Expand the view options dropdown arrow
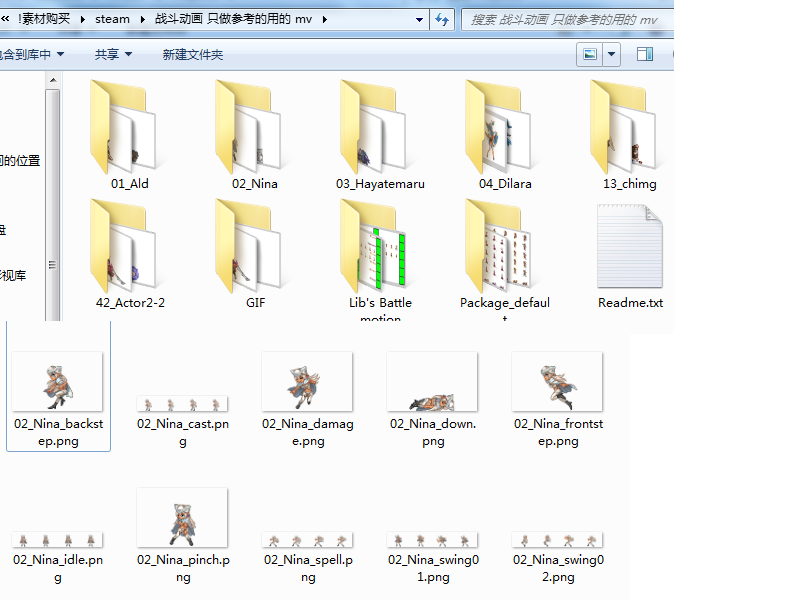 (x=611, y=54)
